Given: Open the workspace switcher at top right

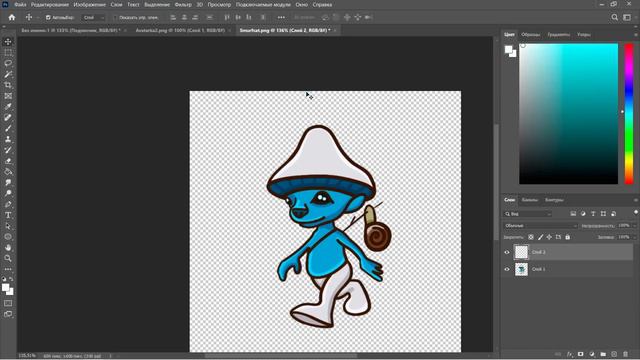Looking at the screenshot, I should pos(627,18).
